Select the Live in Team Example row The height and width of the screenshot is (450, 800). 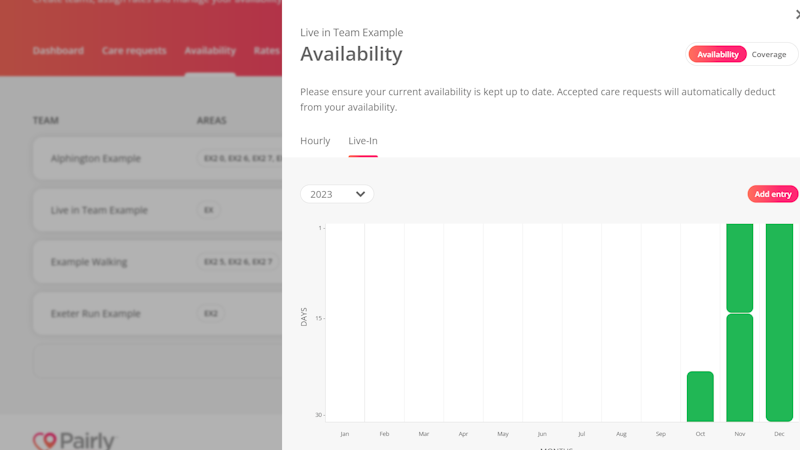(x=158, y=210)
